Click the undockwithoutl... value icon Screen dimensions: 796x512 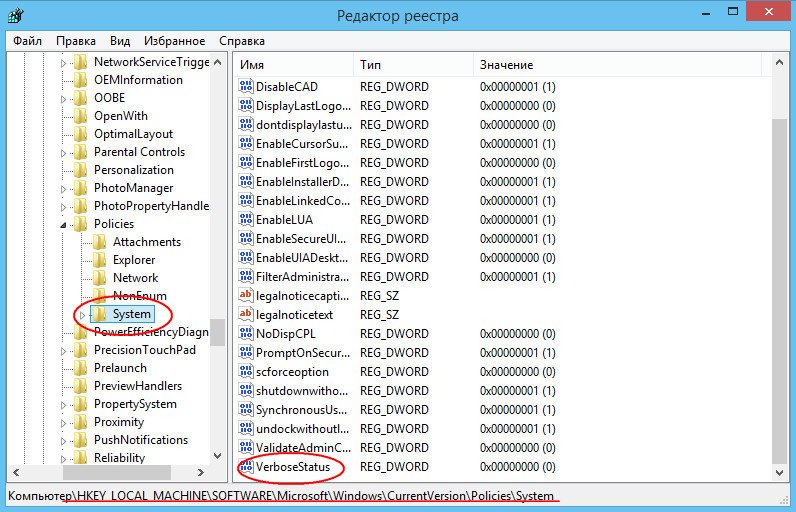pos(246,428)
